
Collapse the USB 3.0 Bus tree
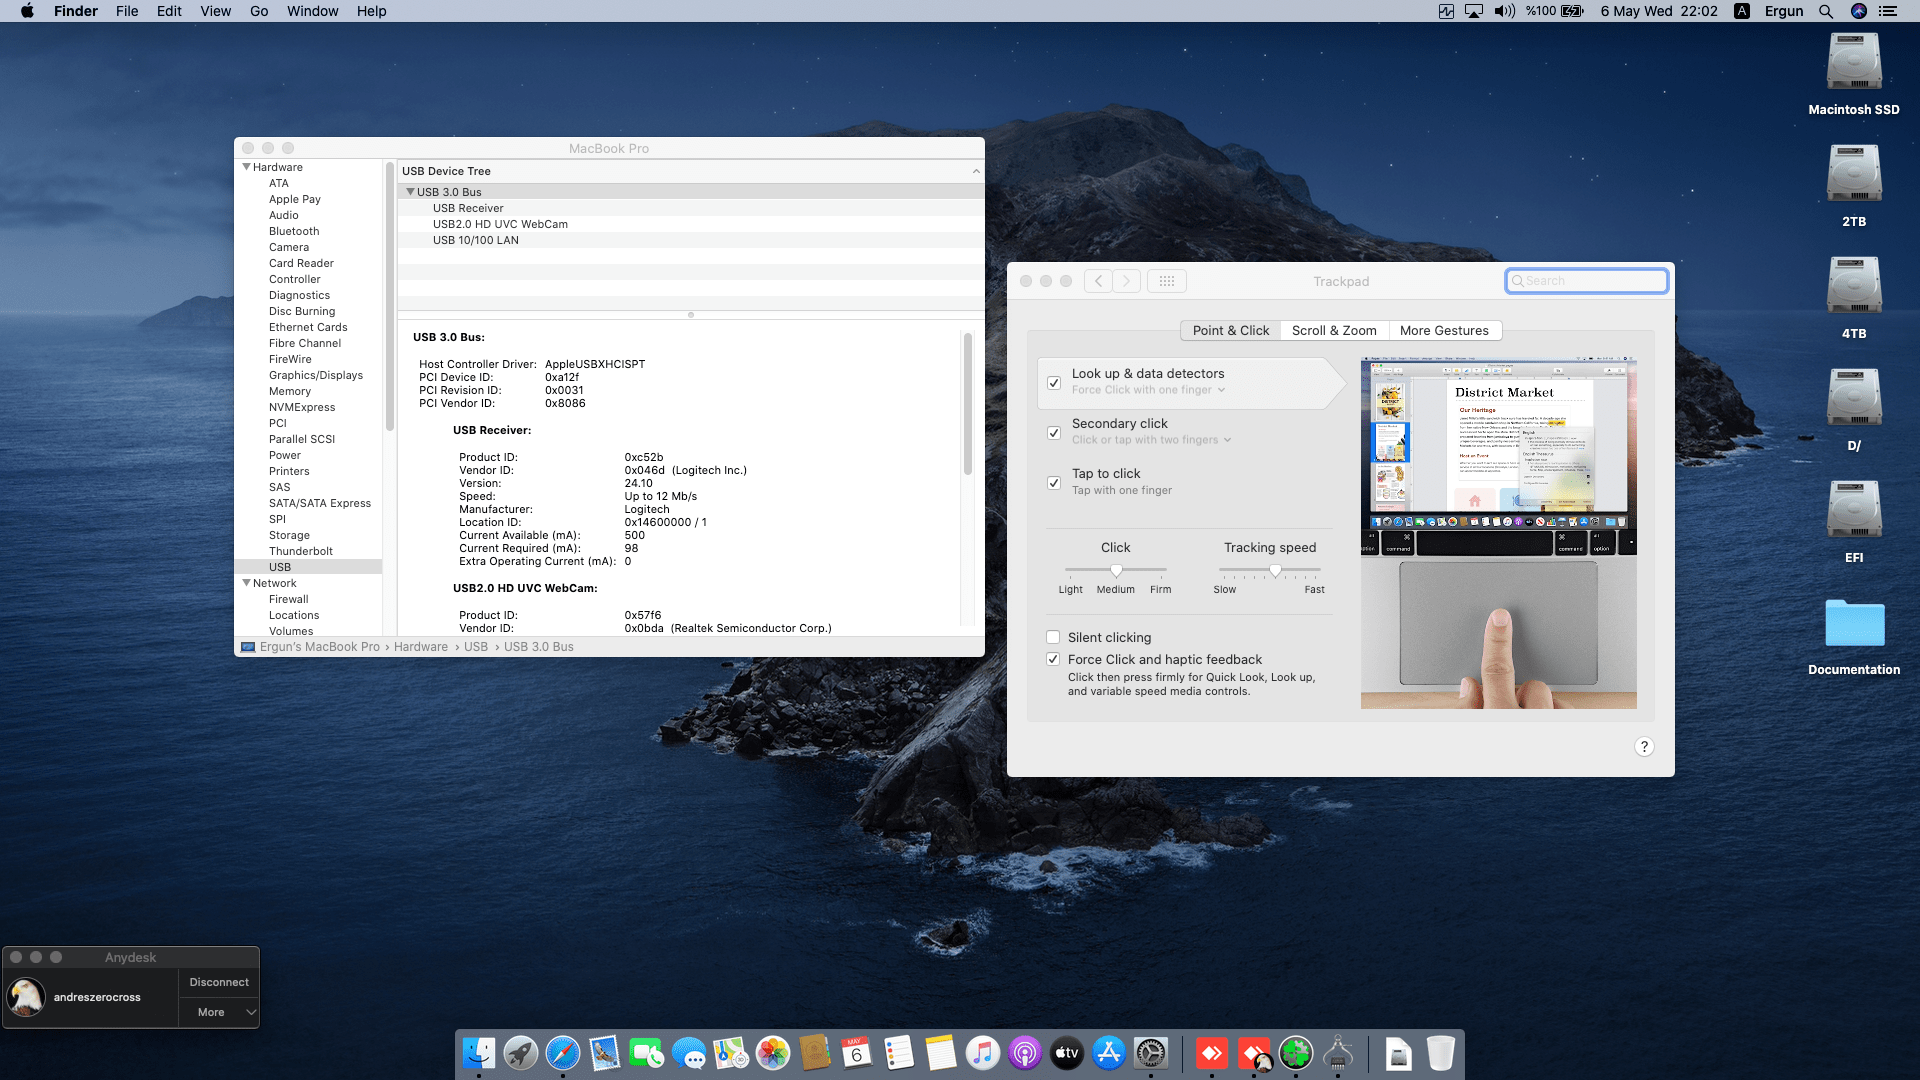pos(410,192)
